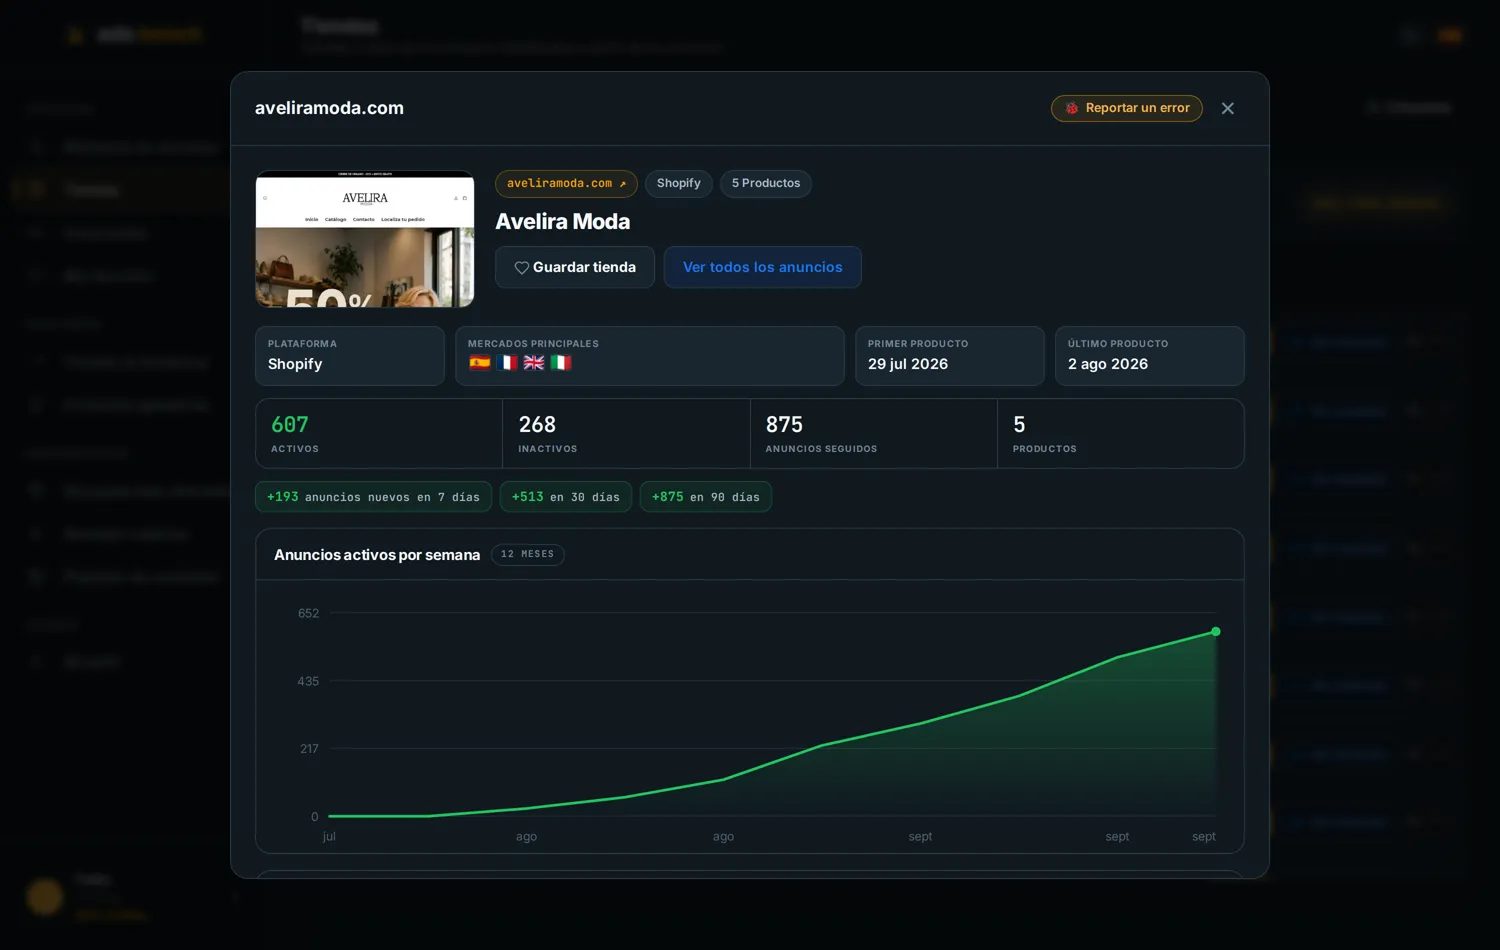The width and height of the screenshot is (1500, 950).
Task: Open the aveliramoda.com external link chip
Action: 566,184
